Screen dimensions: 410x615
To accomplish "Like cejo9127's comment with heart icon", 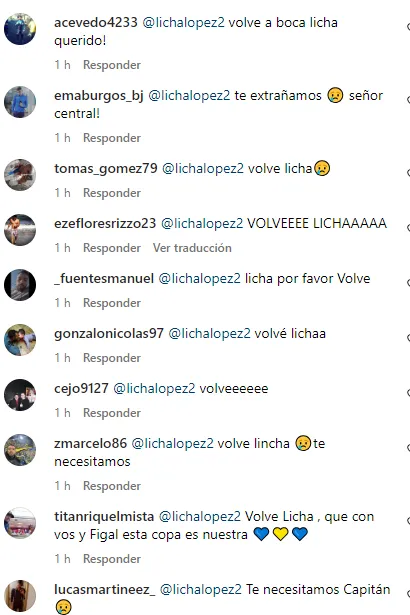I will [x=408, y=392].
